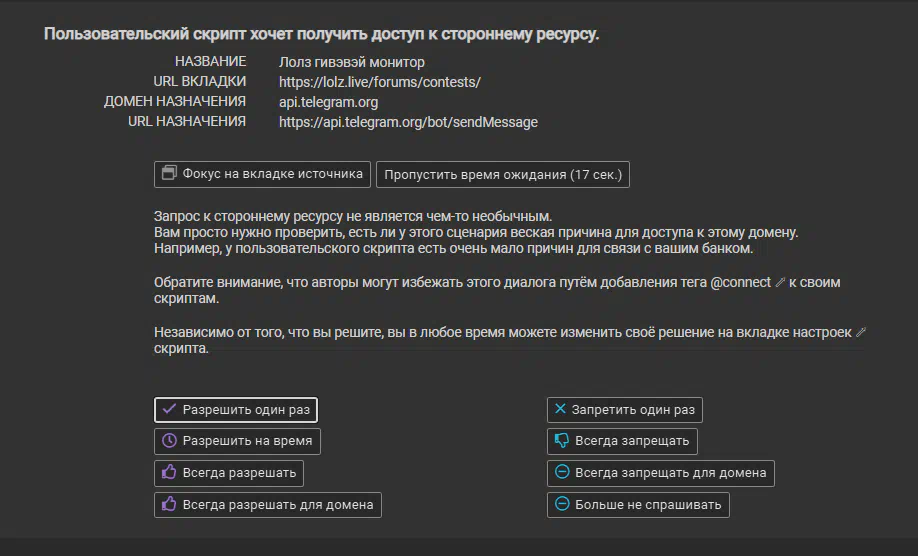
Task: Click the destination URL api.telegram.org/bot/sendMessage text
Action: click(x=408, y=122)
